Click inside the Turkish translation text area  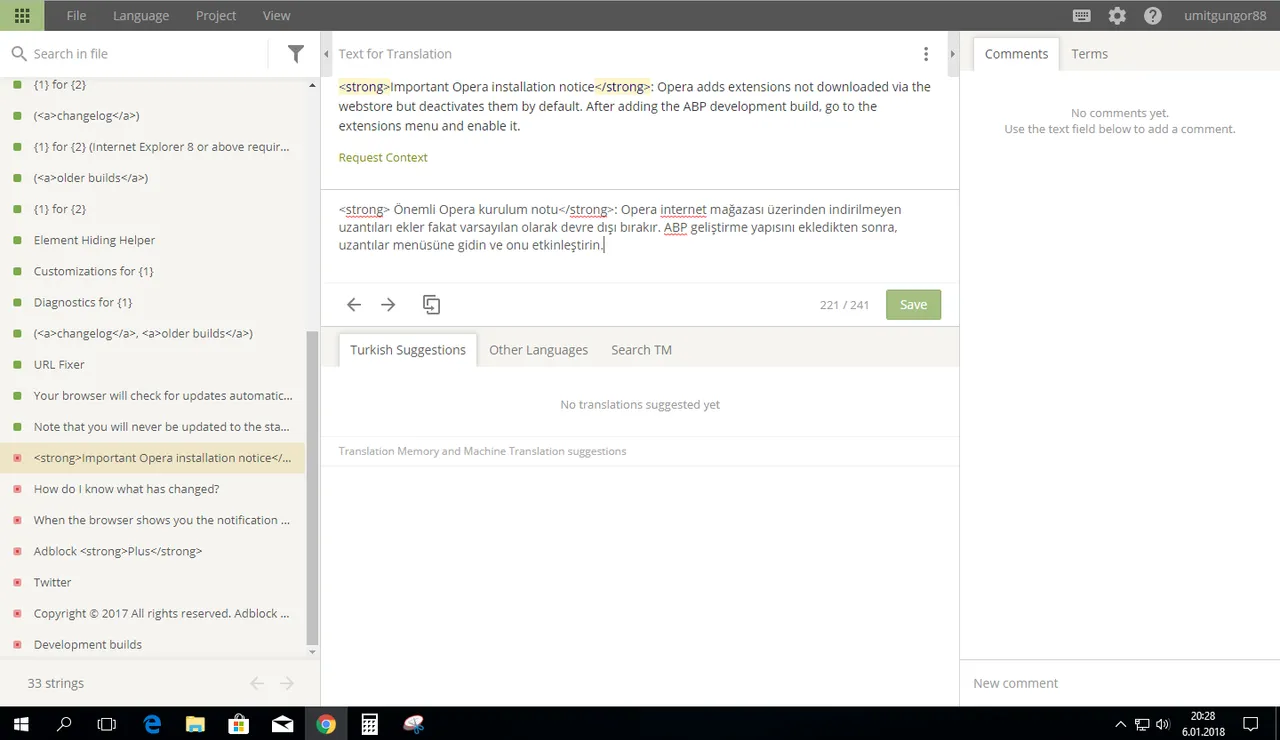(x=639, y=236)
